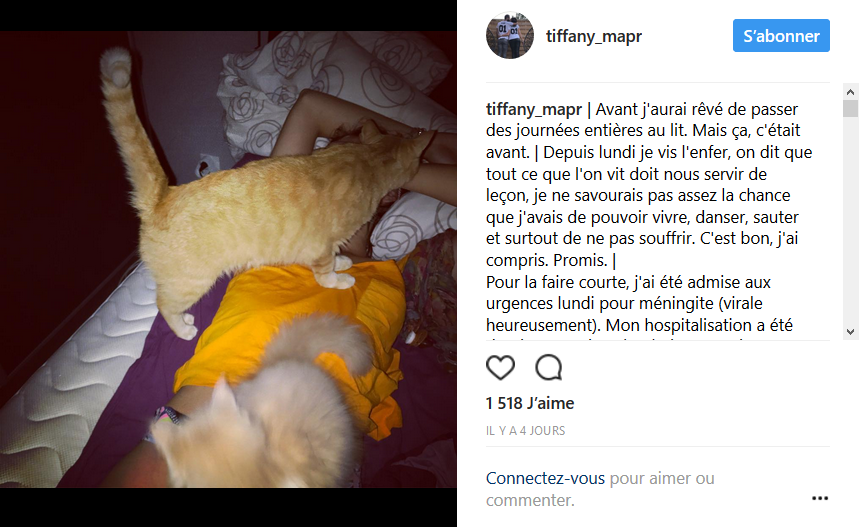Click the caption paragraph about méningite
Viewport: 859px width, 527px height.
click(x=639, y=303)
